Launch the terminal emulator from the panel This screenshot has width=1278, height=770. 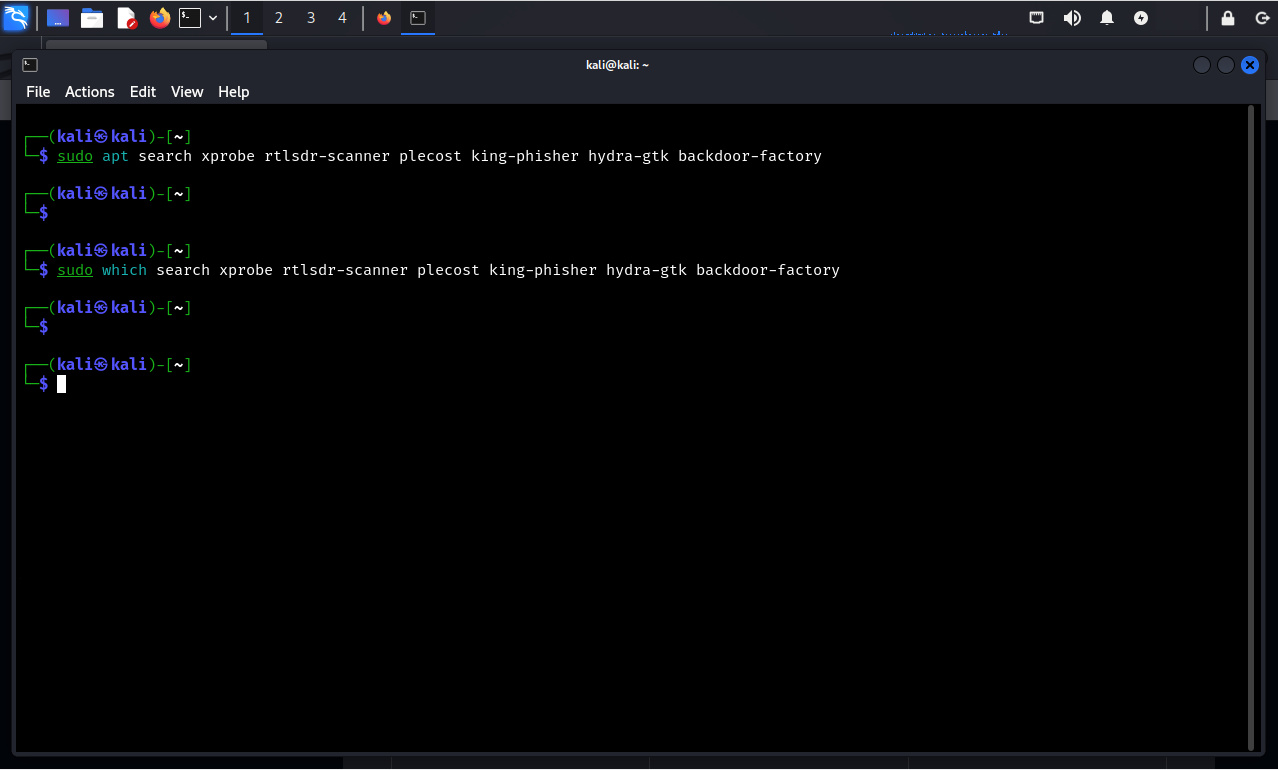click(x=189, y=18)
